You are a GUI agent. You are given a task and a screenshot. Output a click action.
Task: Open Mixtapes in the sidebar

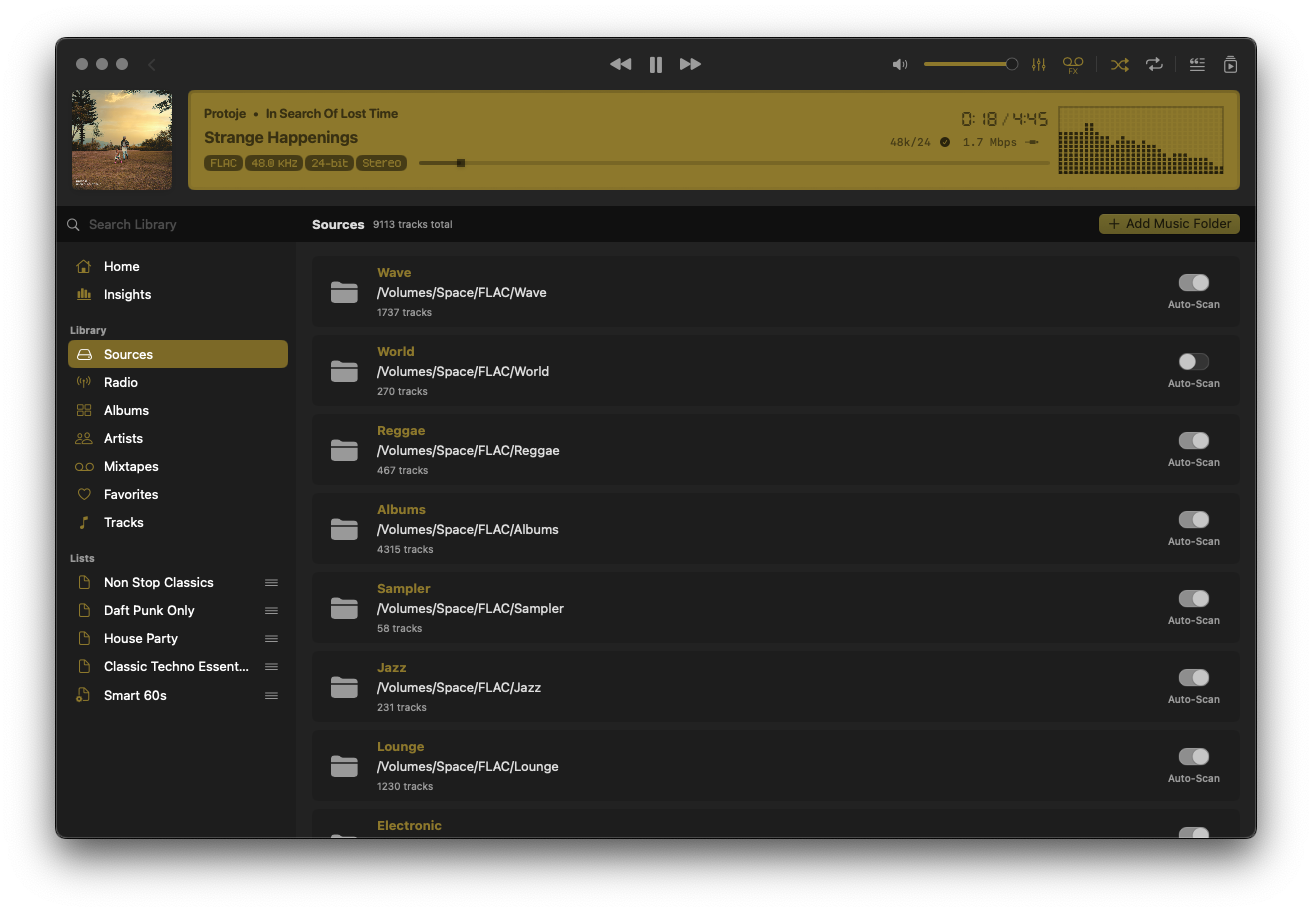pyautogui.click(x=131, y=467)
